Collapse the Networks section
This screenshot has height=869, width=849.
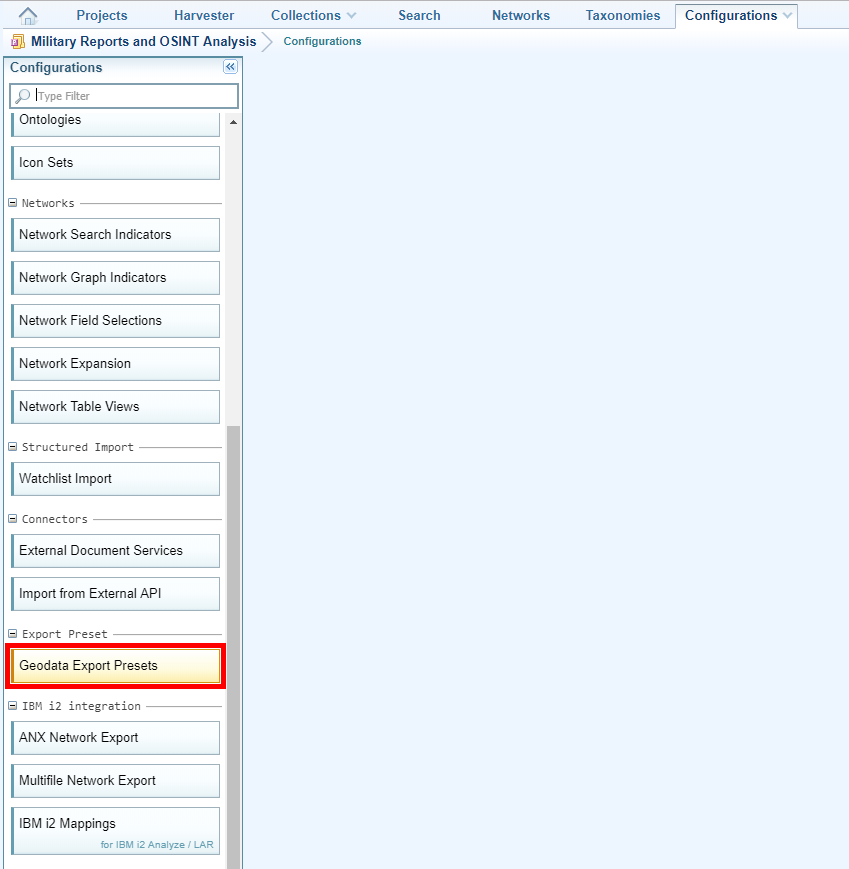13,203
